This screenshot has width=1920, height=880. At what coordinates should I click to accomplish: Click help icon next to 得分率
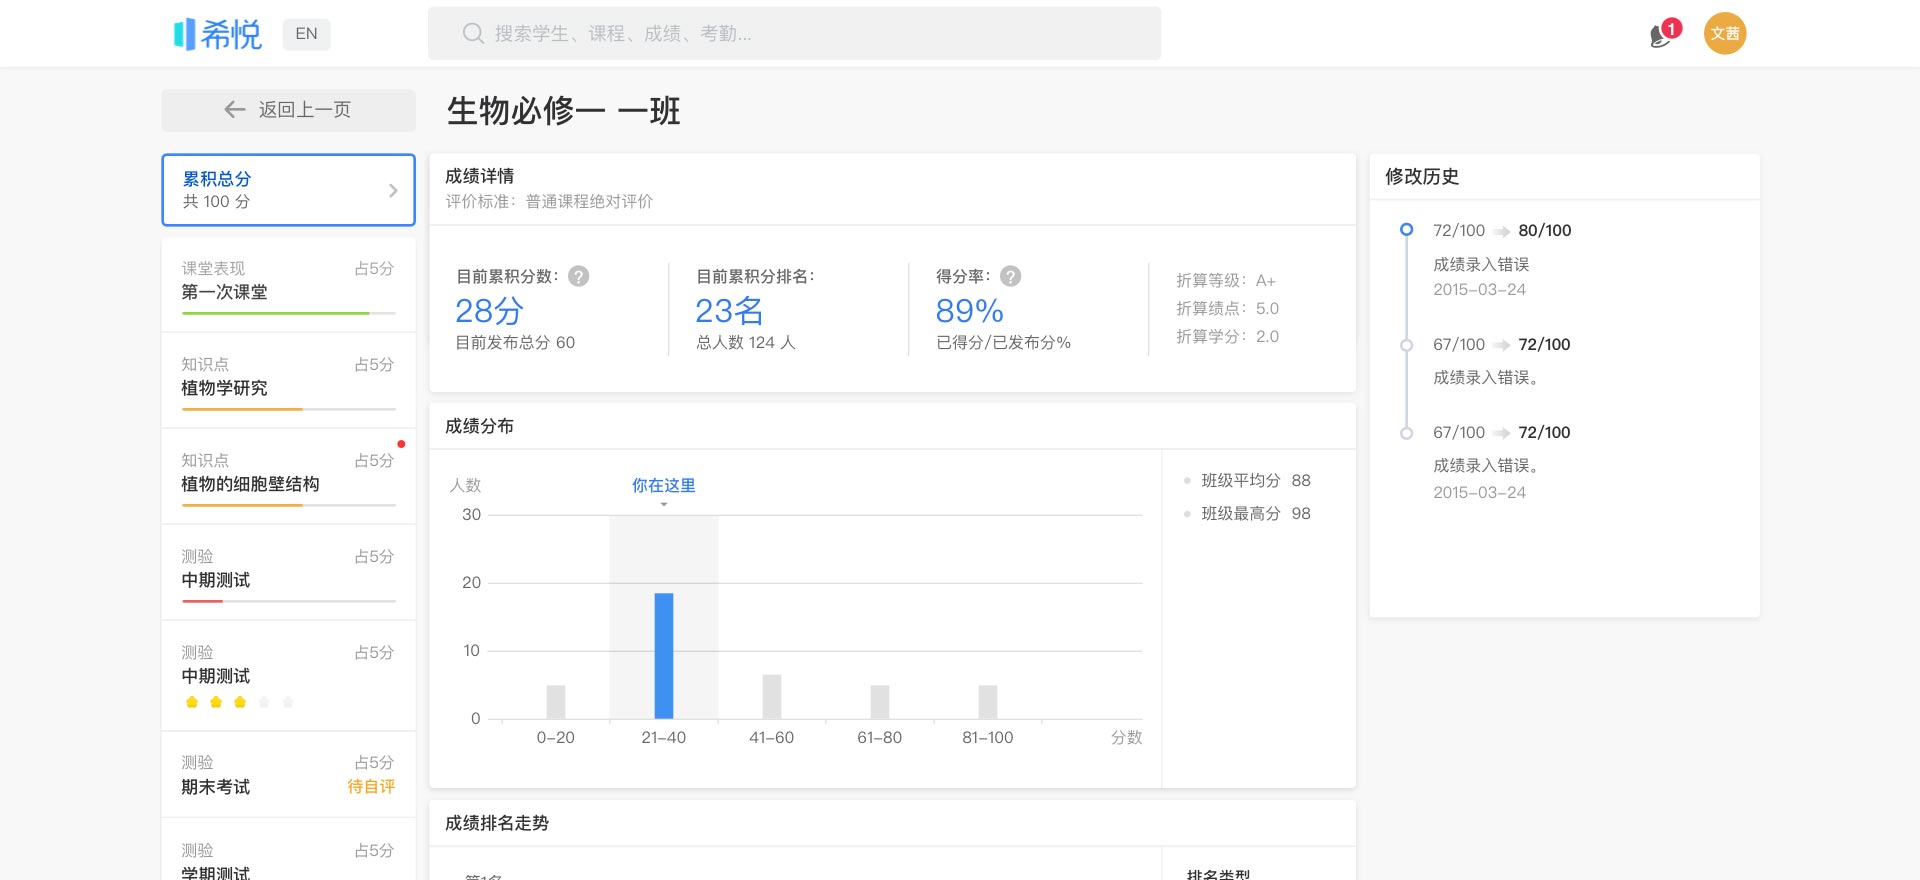point(1010,277)
